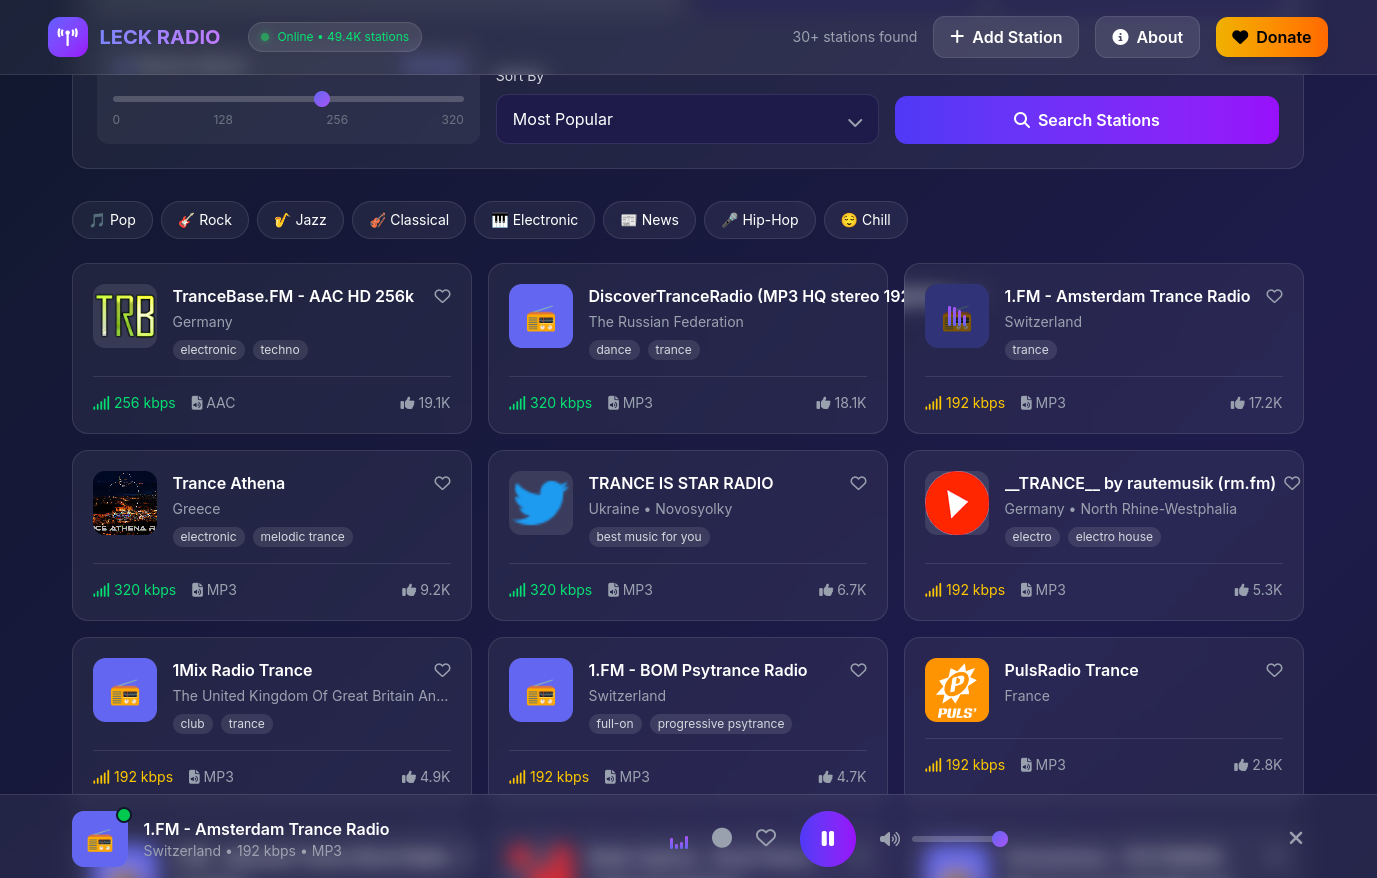Click 1.FM Amsterdam Trance card thumbnail

(x=957, y=316)
